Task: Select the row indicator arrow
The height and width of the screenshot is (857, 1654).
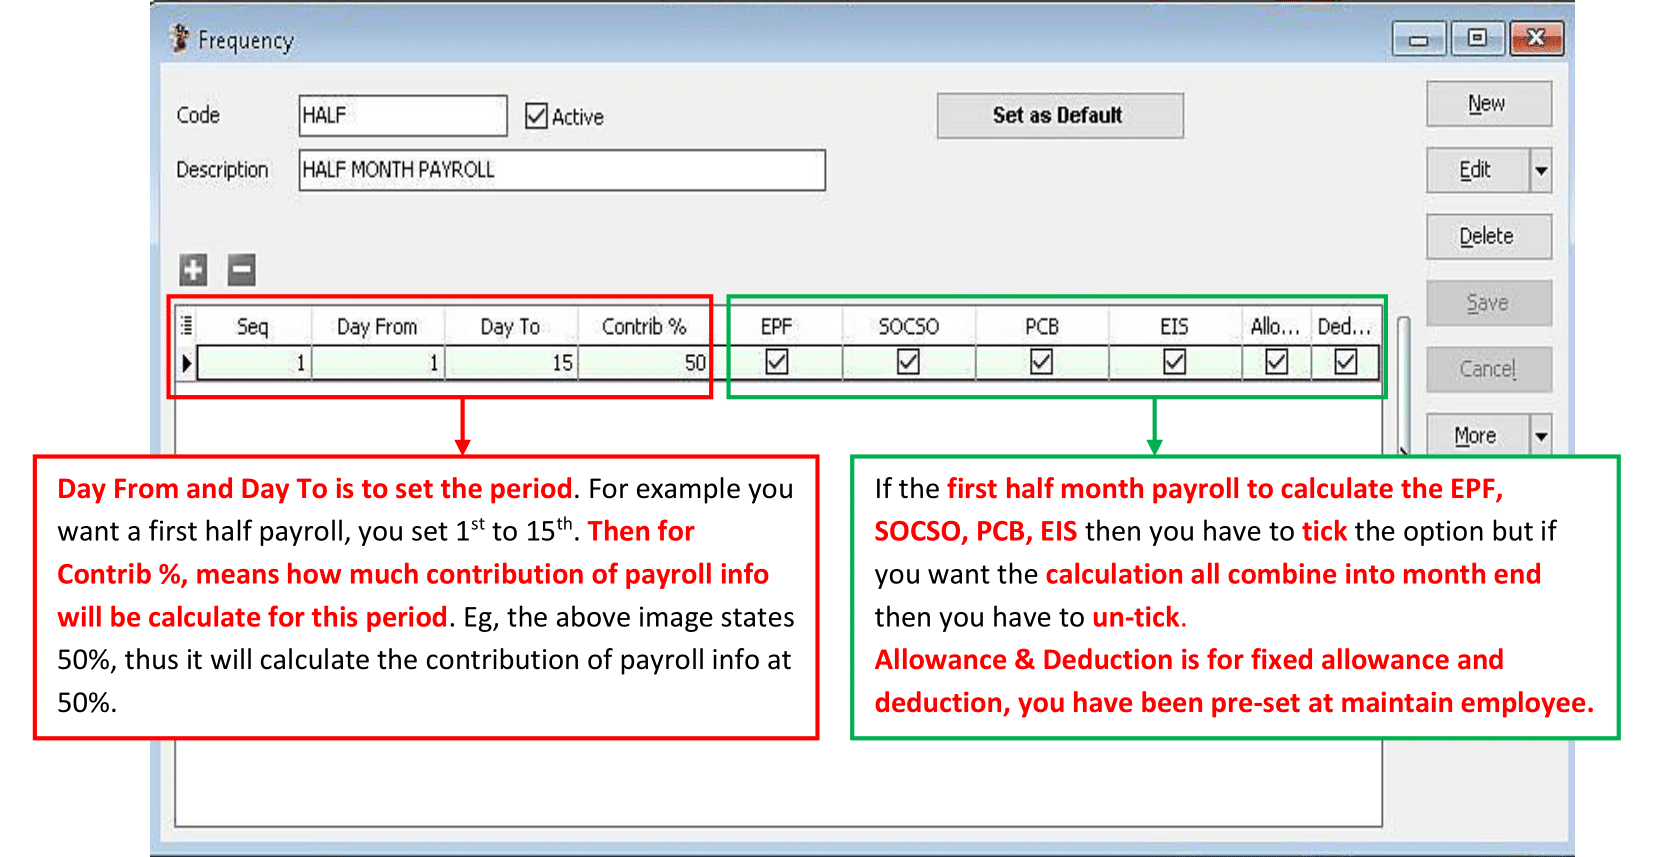Action: [186, 363]
